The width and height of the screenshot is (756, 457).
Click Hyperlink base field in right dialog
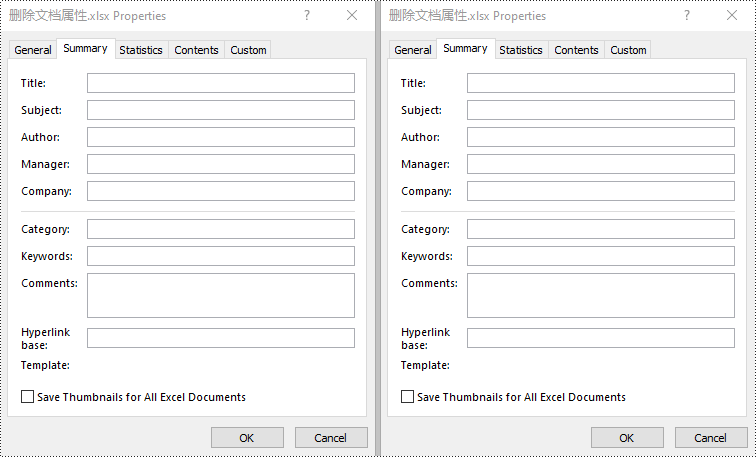pyautogui.click(x=601, y=338)
